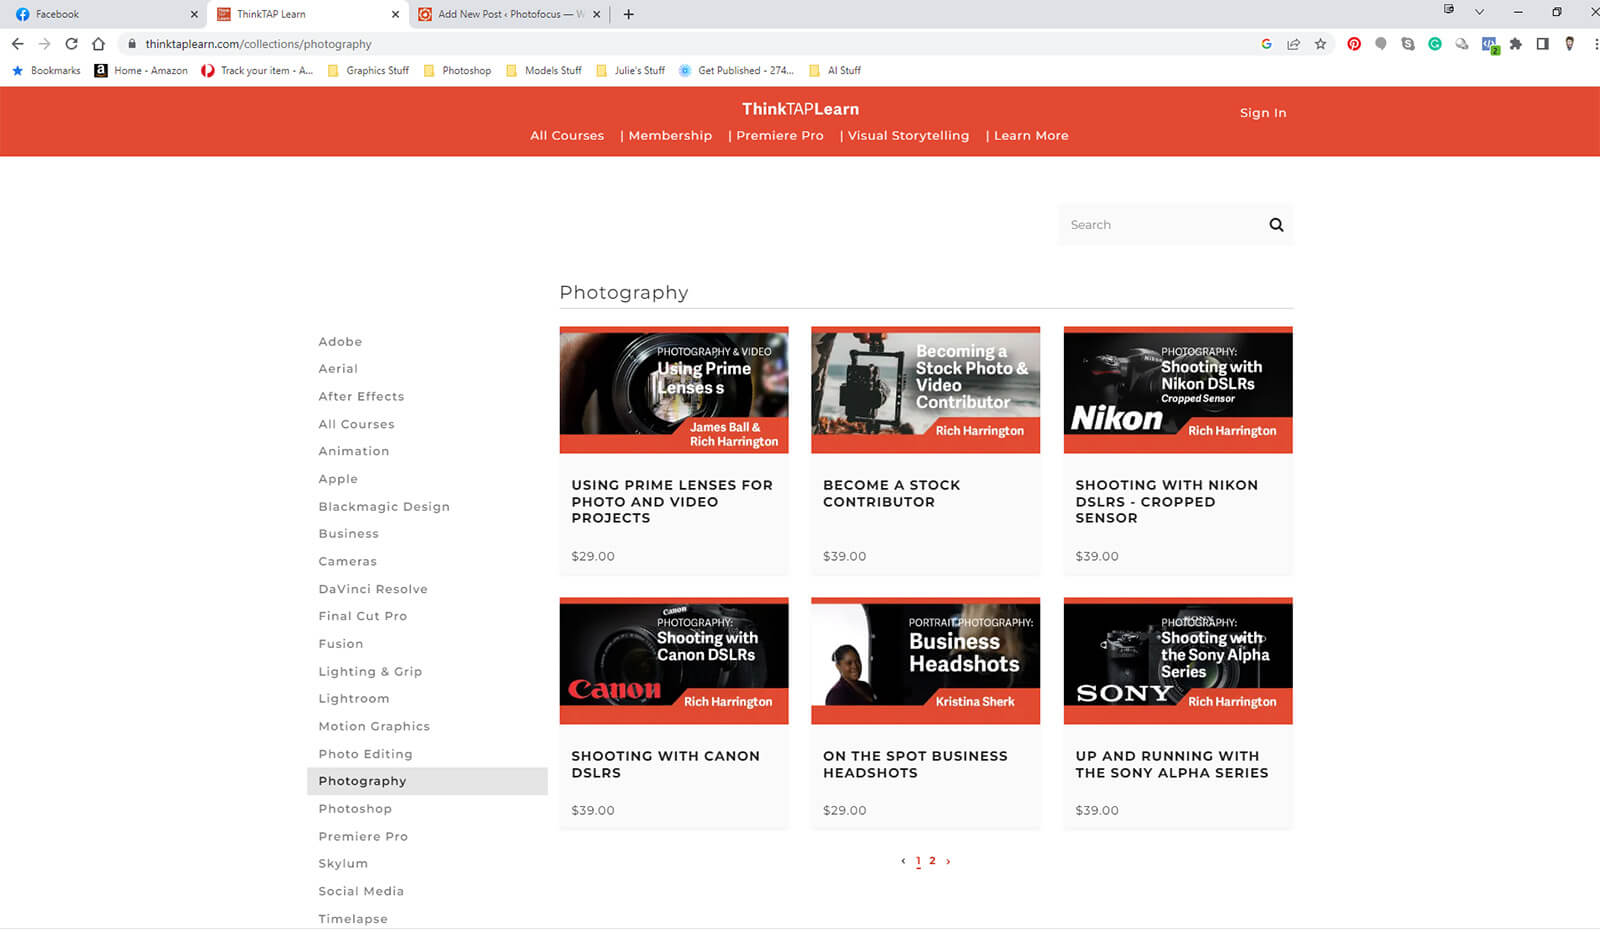Click the Sign In link
1600x934 pixels.
click(1262, 113)
